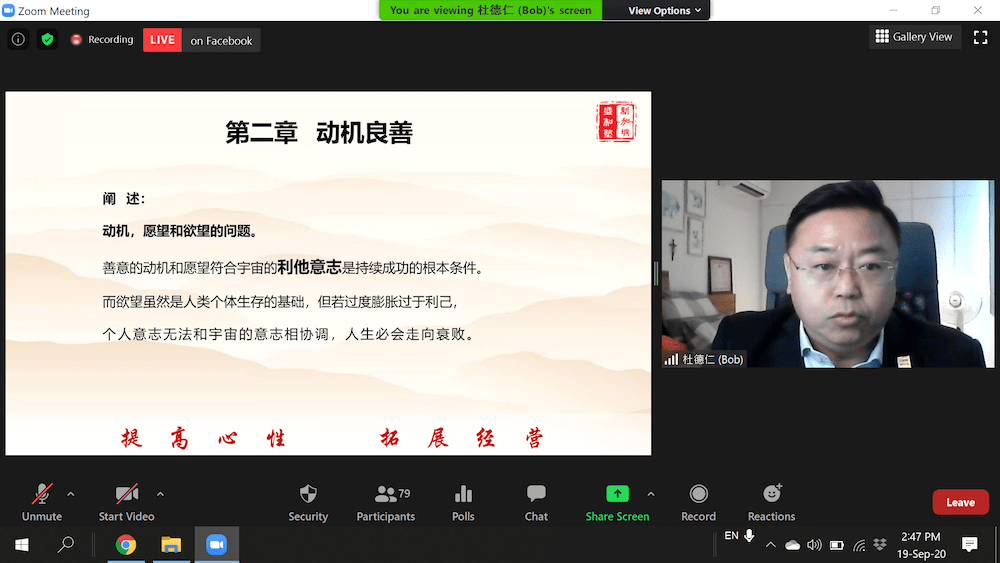The width and height of the screenshot is (1000, 563).
Task: Open the Chat panel
Action: pyautogui.click(x=536, y=502)
